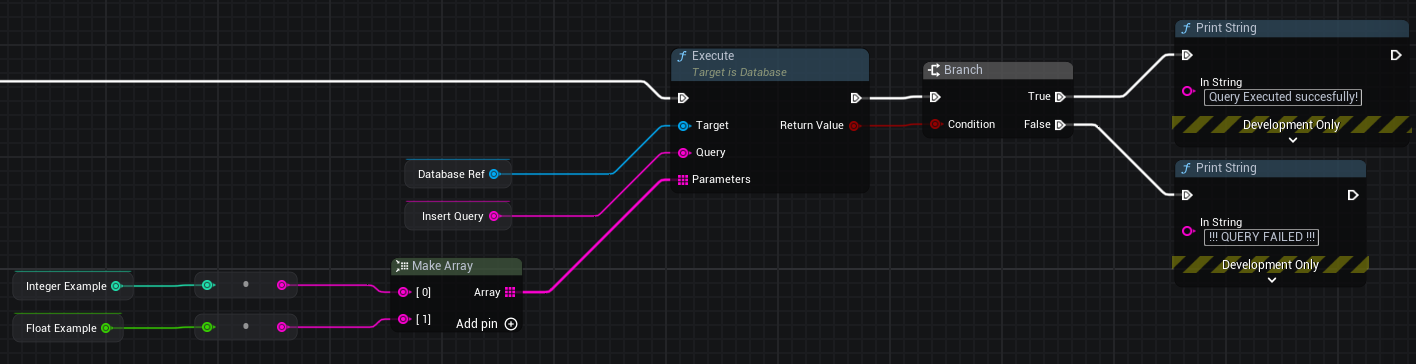Click the Branch Condition pin
Viewport: 1416px width, 364px height.
pos(935,125)
